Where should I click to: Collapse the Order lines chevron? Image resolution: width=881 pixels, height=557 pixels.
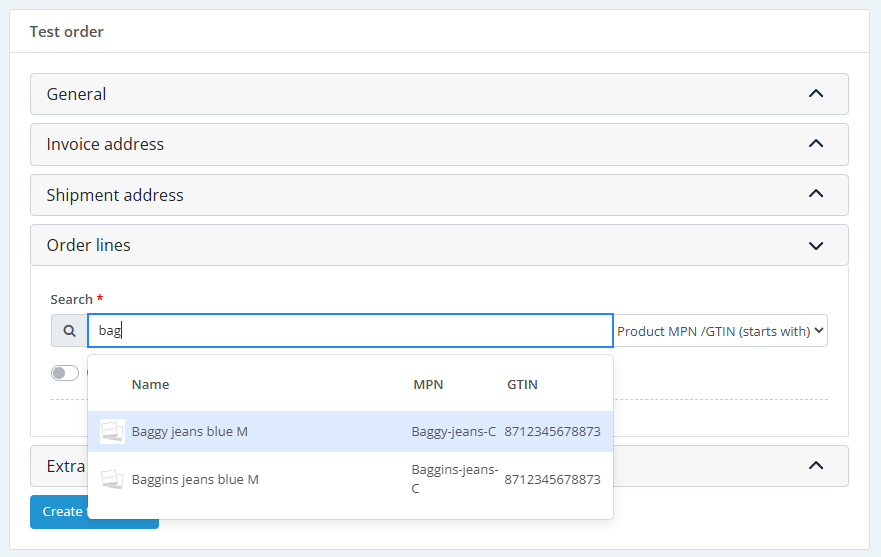click(x=816, y=246)
